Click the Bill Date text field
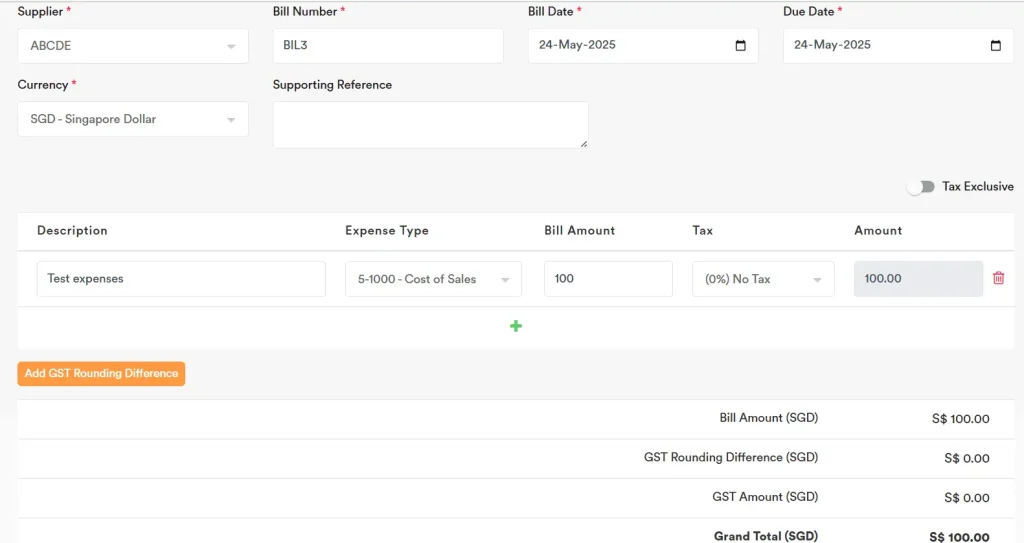 click(x=620, y=46)
